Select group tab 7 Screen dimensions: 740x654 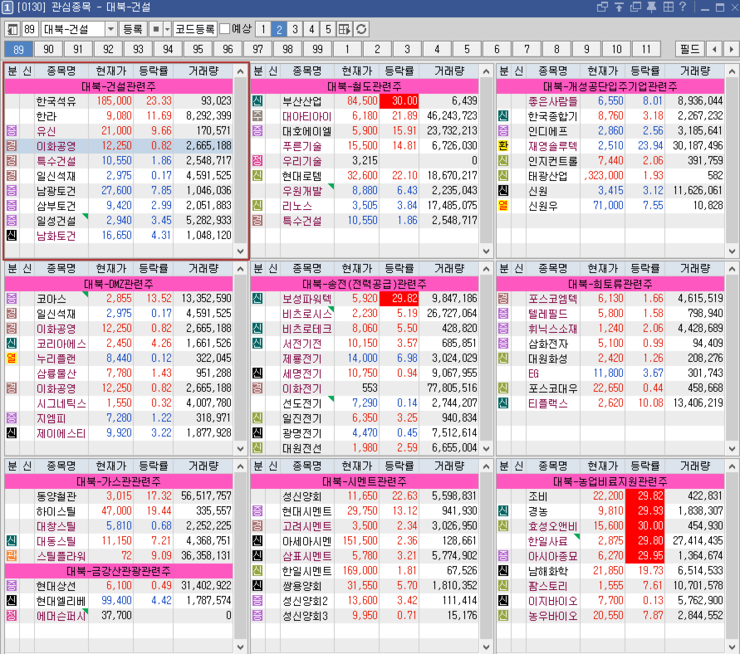click(527, 49)
